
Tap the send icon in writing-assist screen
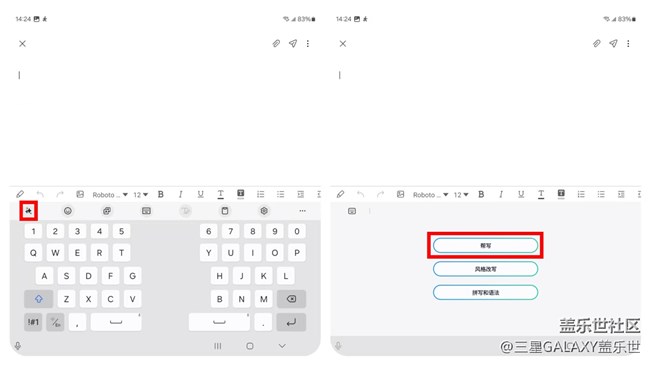click(x=613, y=43)
